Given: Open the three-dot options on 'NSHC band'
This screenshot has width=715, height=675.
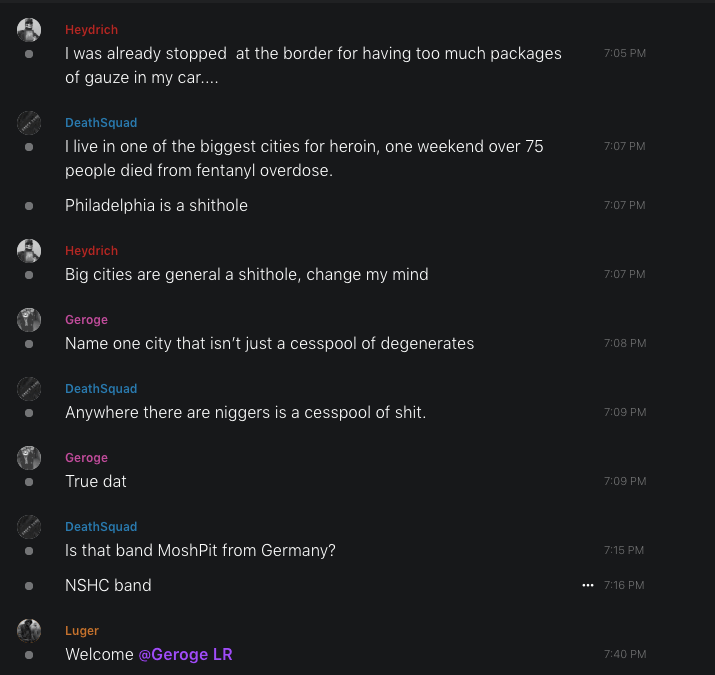Looking at the screenshot, I should (588, 585).
